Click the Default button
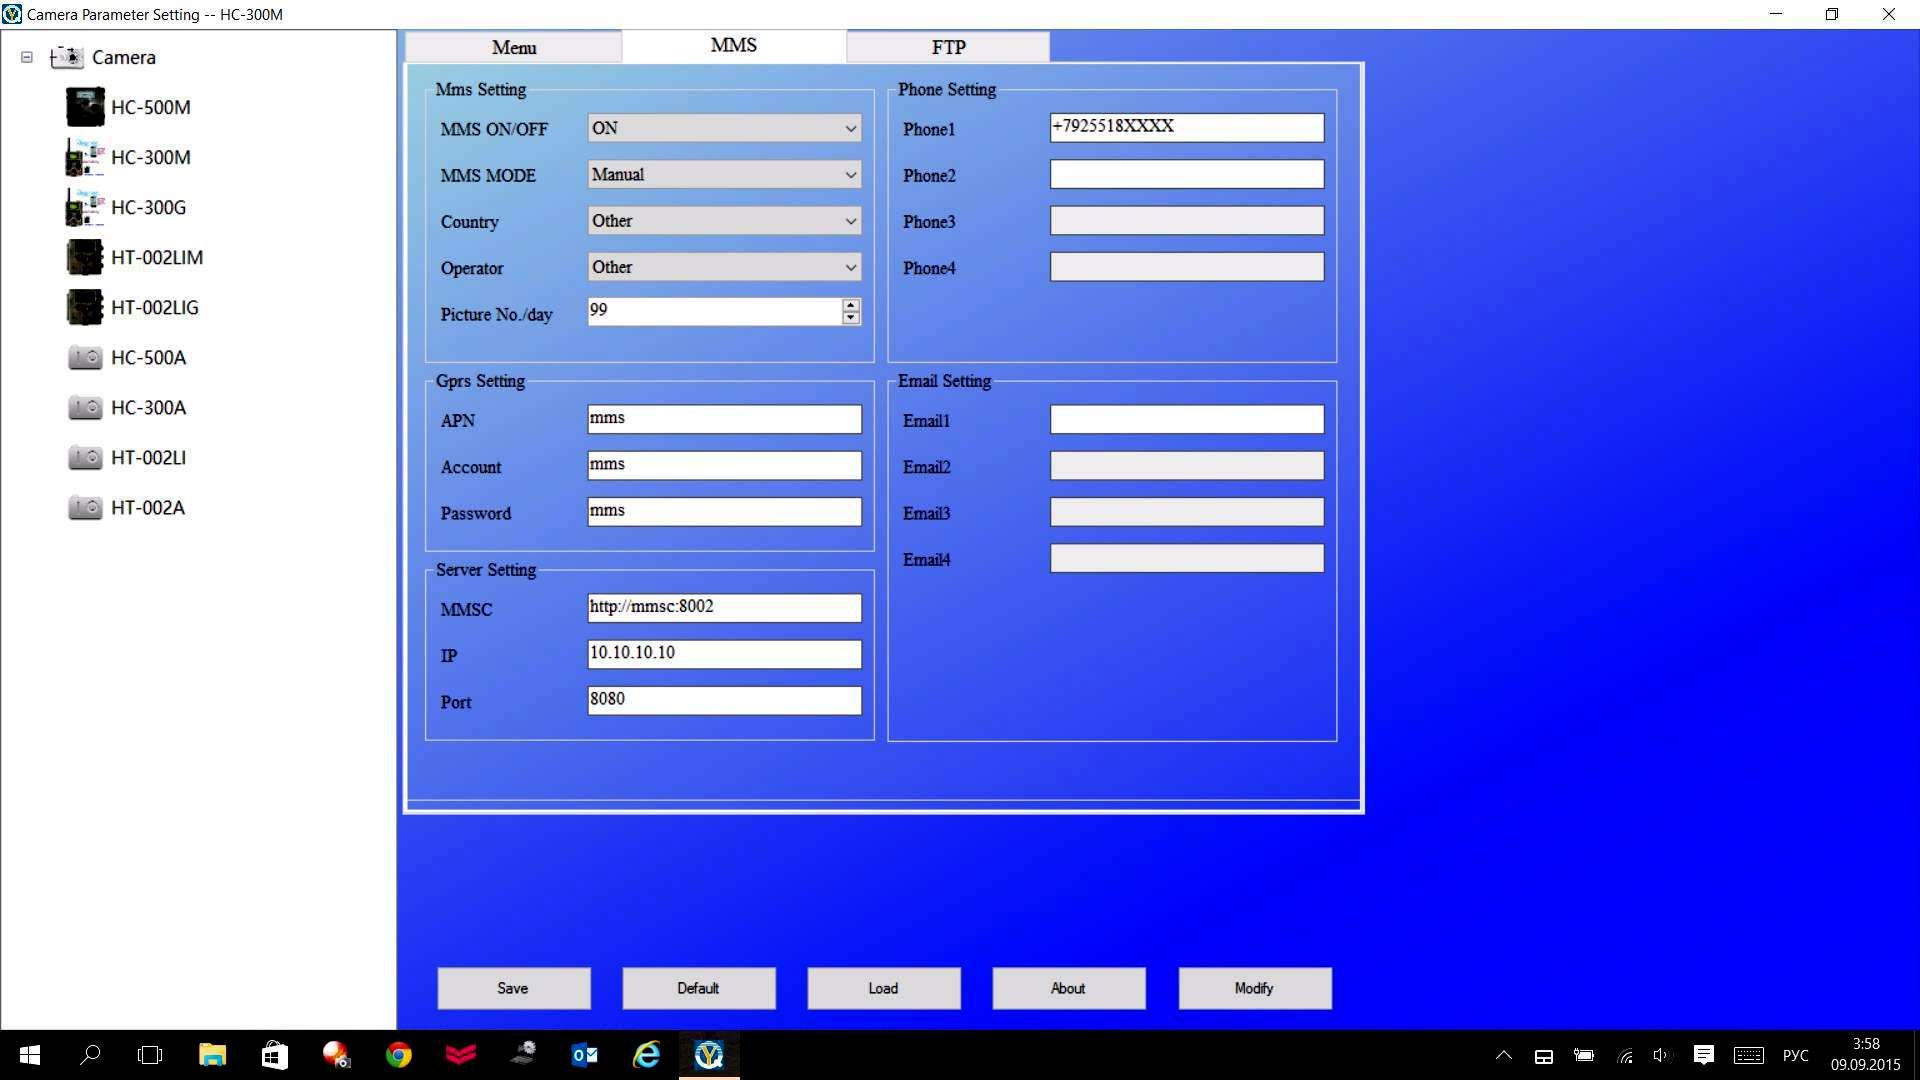1920x1080 pixels. (698, 988)
